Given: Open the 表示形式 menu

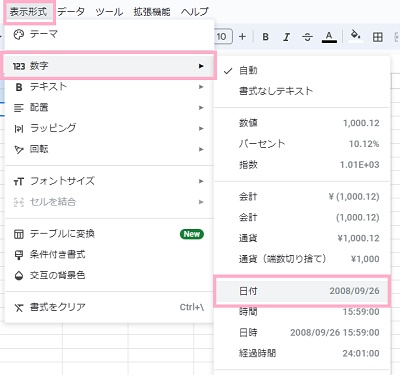Looking at the screenshot, I should [28, 12].
